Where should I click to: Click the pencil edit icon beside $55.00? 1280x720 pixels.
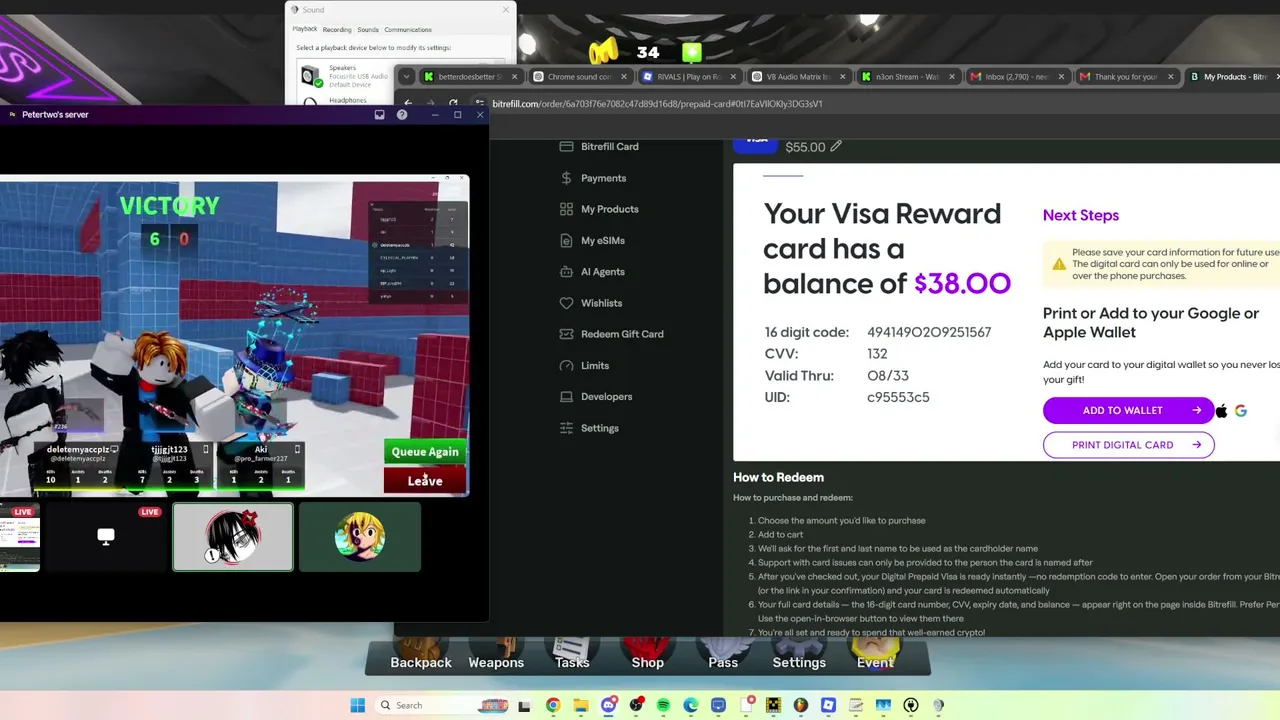tap(836, 146)
